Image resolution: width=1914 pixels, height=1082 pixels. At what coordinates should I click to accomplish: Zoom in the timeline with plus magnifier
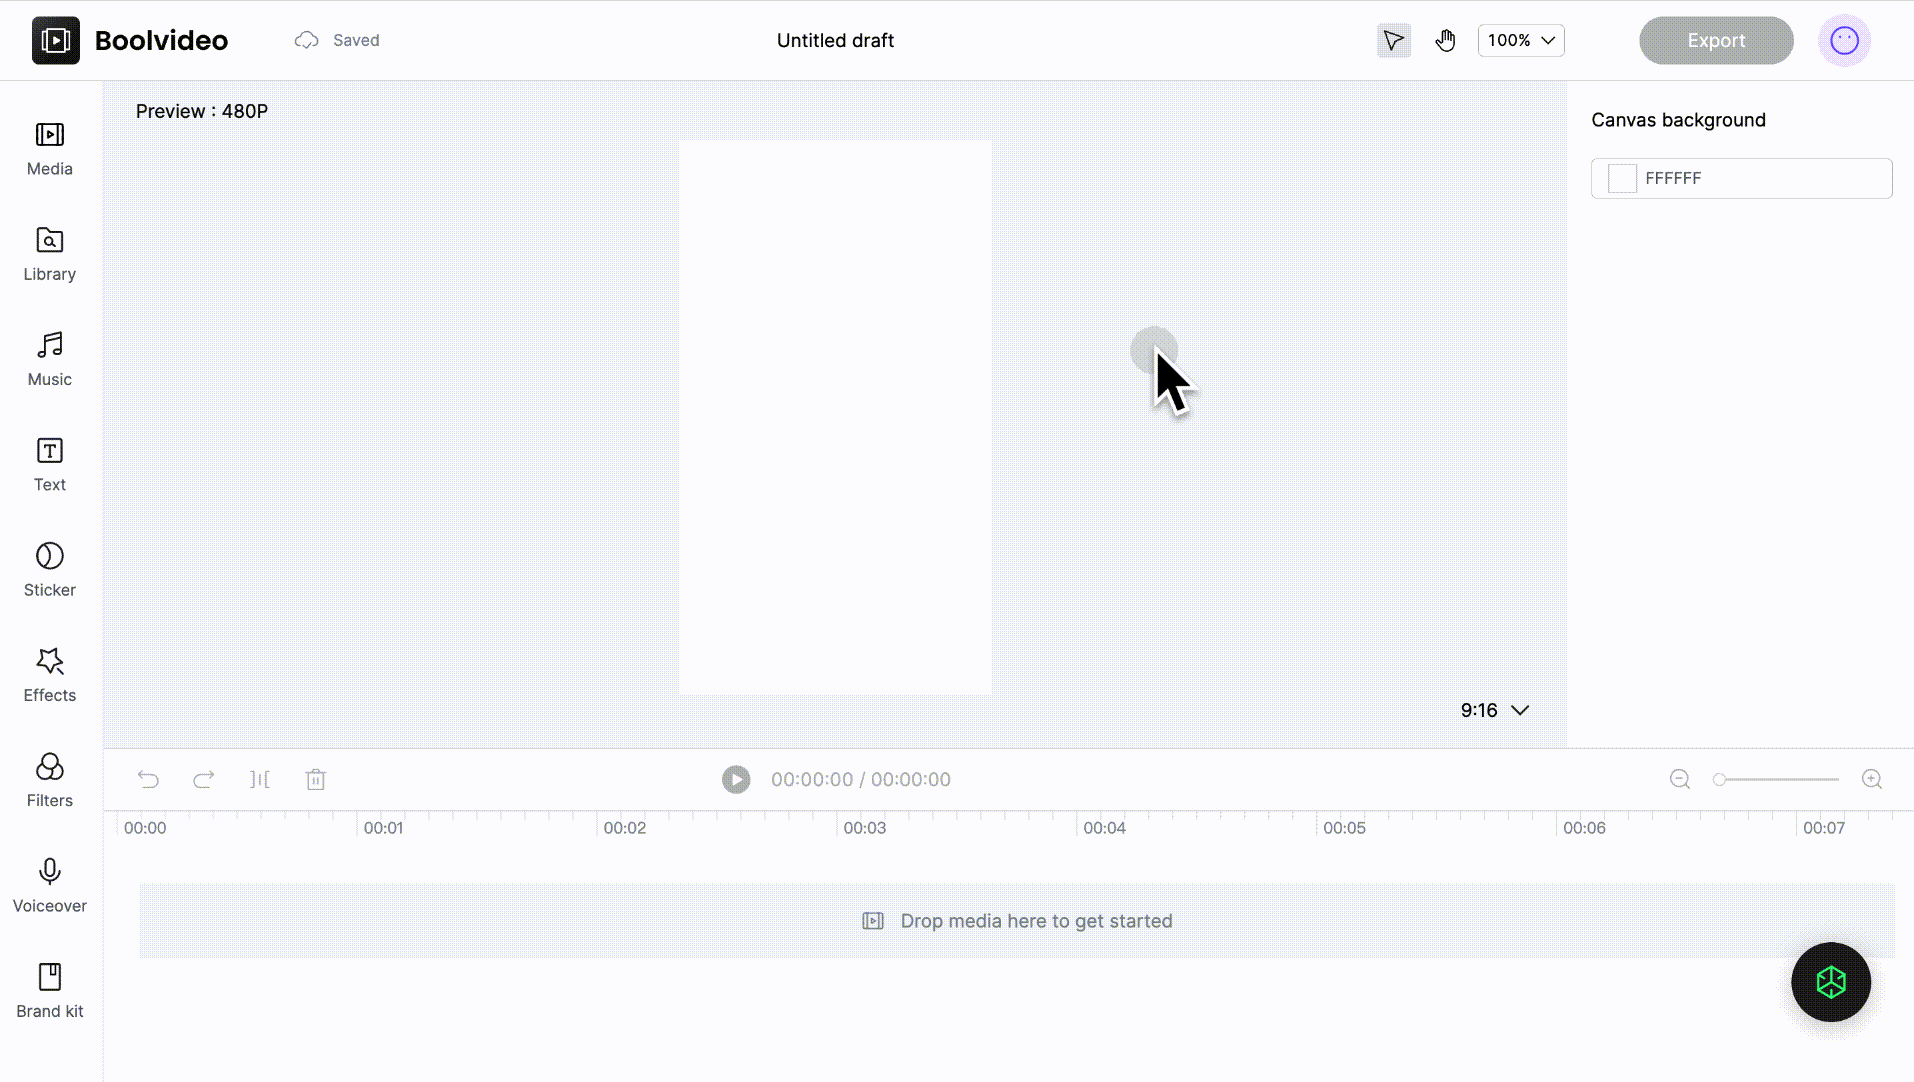pyautogui.click(x=1871, y=779)
